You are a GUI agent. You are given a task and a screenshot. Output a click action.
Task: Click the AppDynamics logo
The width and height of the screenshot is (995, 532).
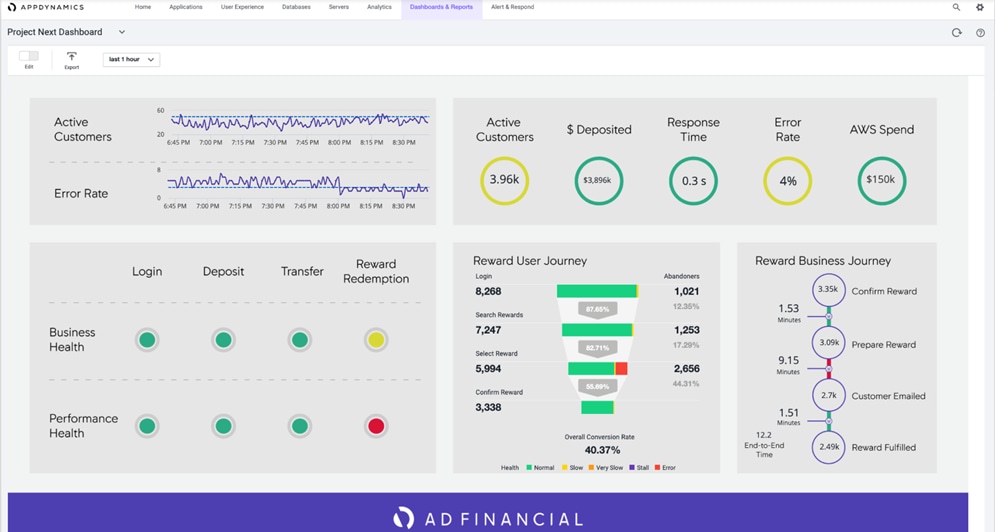(46, 7)
